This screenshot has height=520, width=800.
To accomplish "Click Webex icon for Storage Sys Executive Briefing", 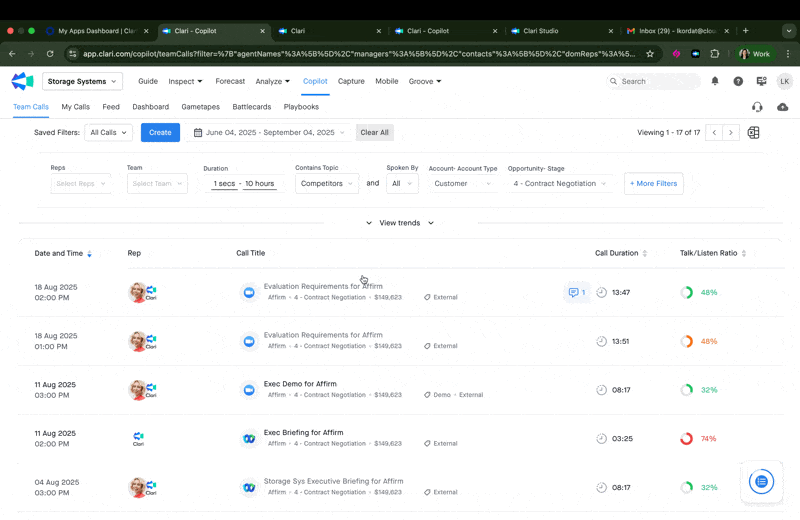I will [249, 487].
